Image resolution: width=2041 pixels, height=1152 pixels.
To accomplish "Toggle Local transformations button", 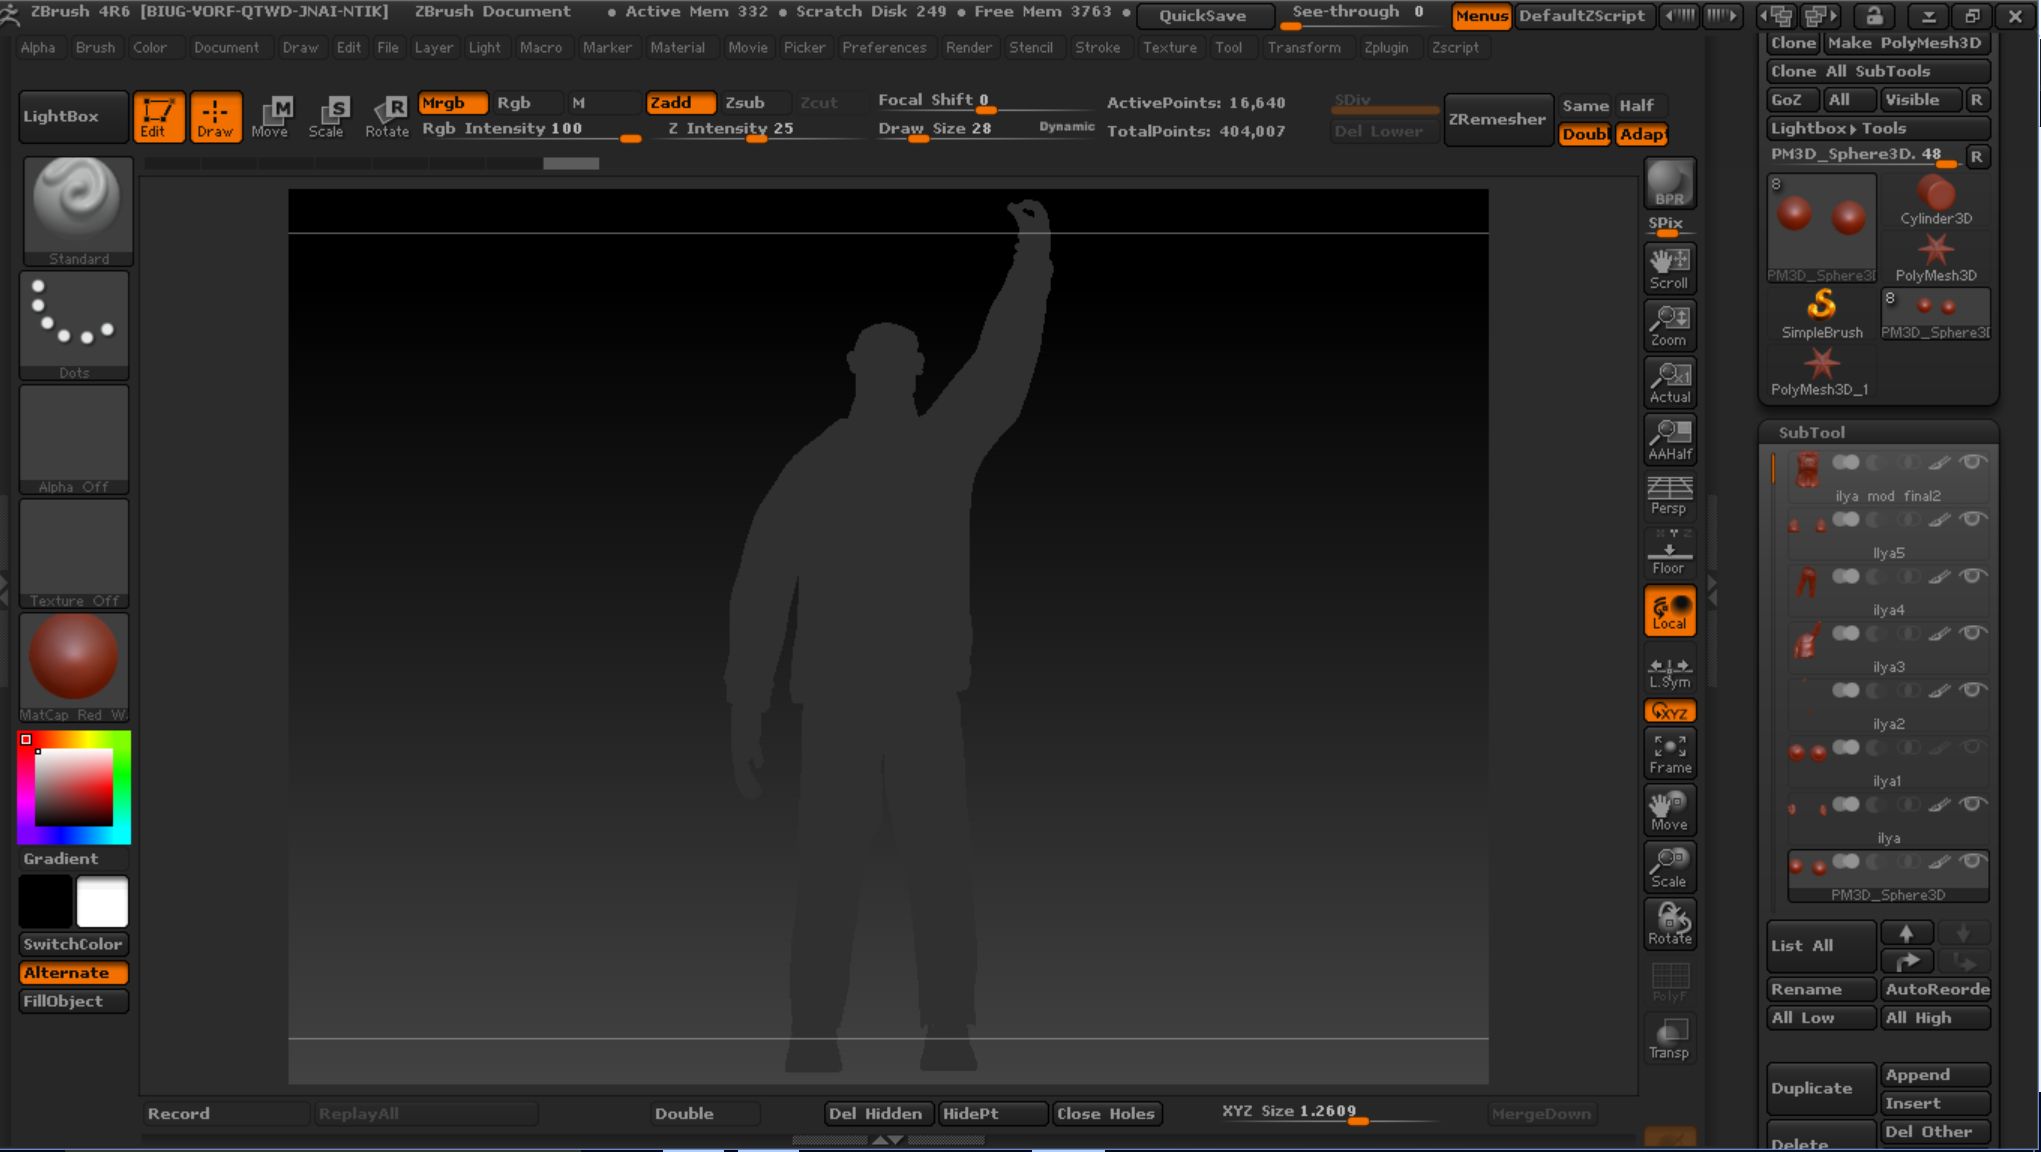I will tap(1670, 610).
